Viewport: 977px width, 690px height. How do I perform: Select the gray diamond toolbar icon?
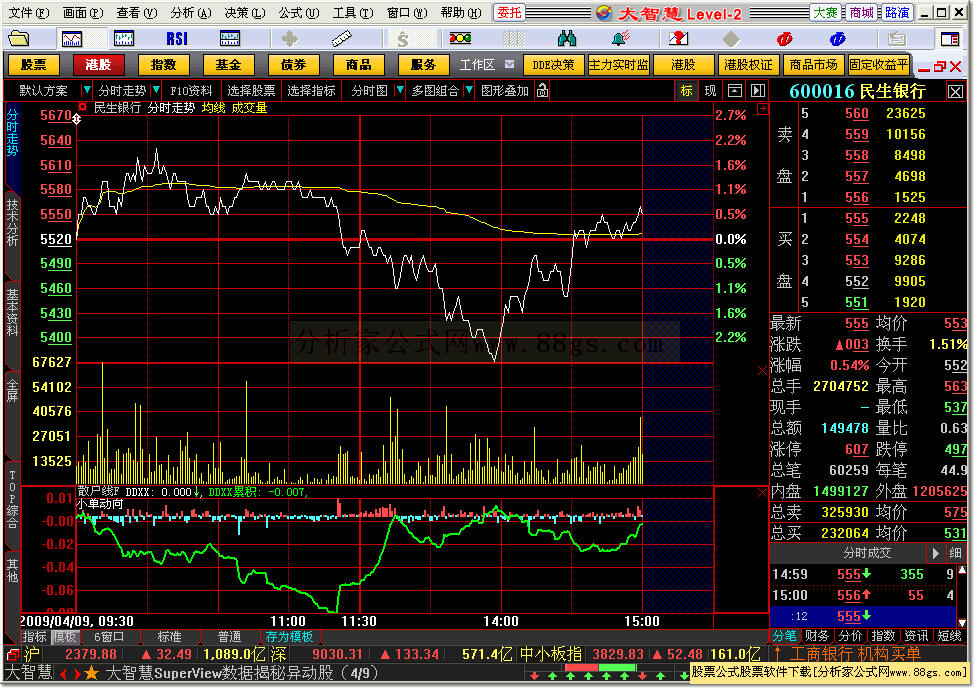coord(732,39)
